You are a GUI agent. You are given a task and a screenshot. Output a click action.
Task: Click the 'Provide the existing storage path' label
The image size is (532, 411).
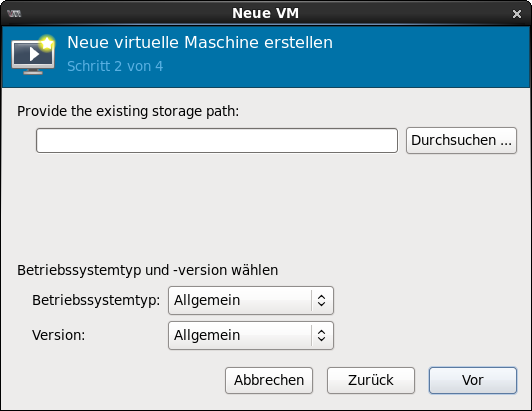128,111
